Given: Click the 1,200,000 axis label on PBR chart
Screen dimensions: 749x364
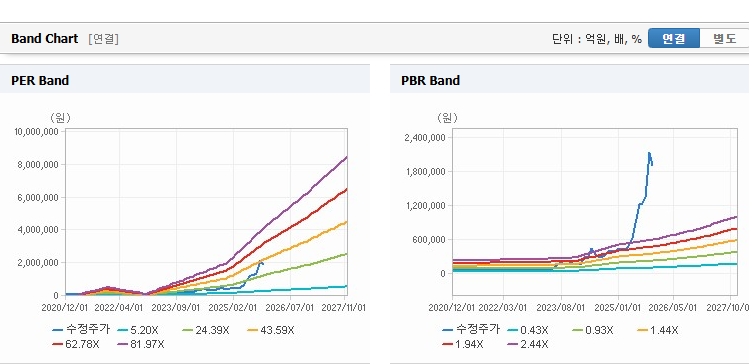Looking at the screenshot, I should tap(425, 205).
